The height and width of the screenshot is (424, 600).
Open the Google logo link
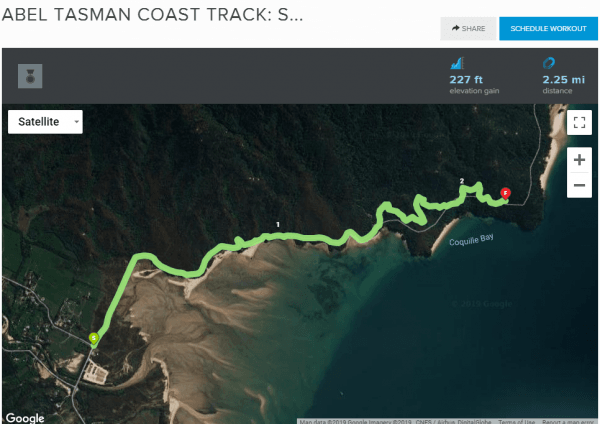point(25,418)
